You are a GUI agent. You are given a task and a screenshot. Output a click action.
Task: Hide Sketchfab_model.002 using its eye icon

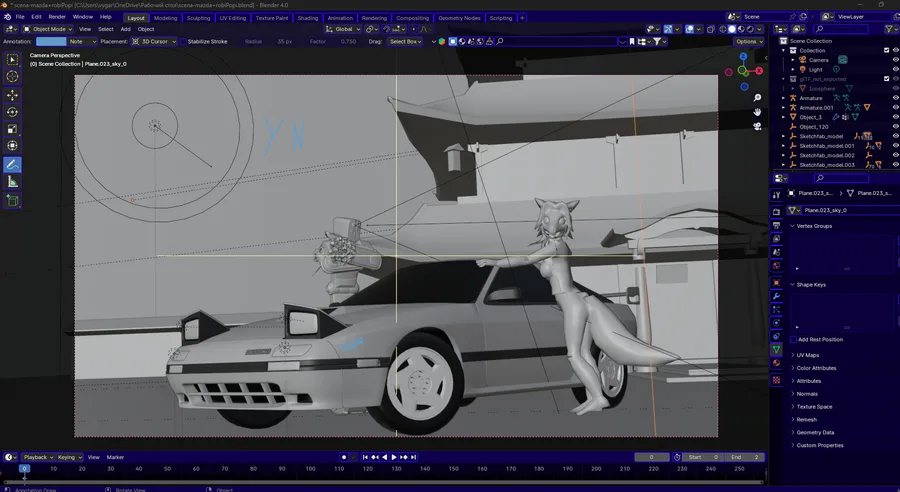[895, 155]
